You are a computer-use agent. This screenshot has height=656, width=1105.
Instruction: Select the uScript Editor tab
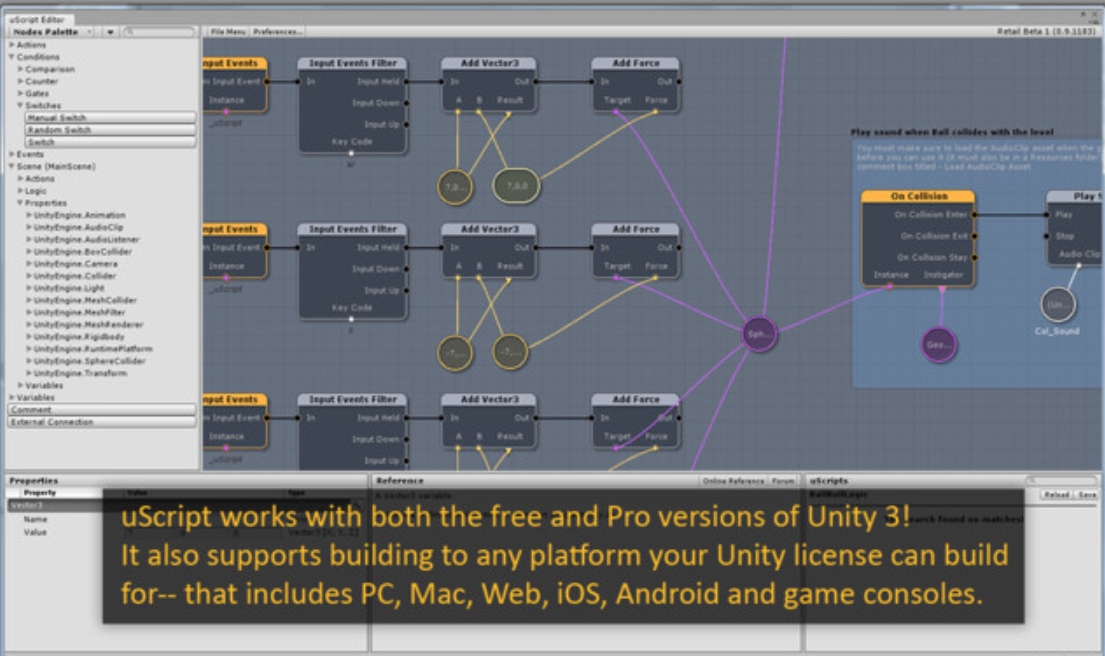tap(37, 20)
